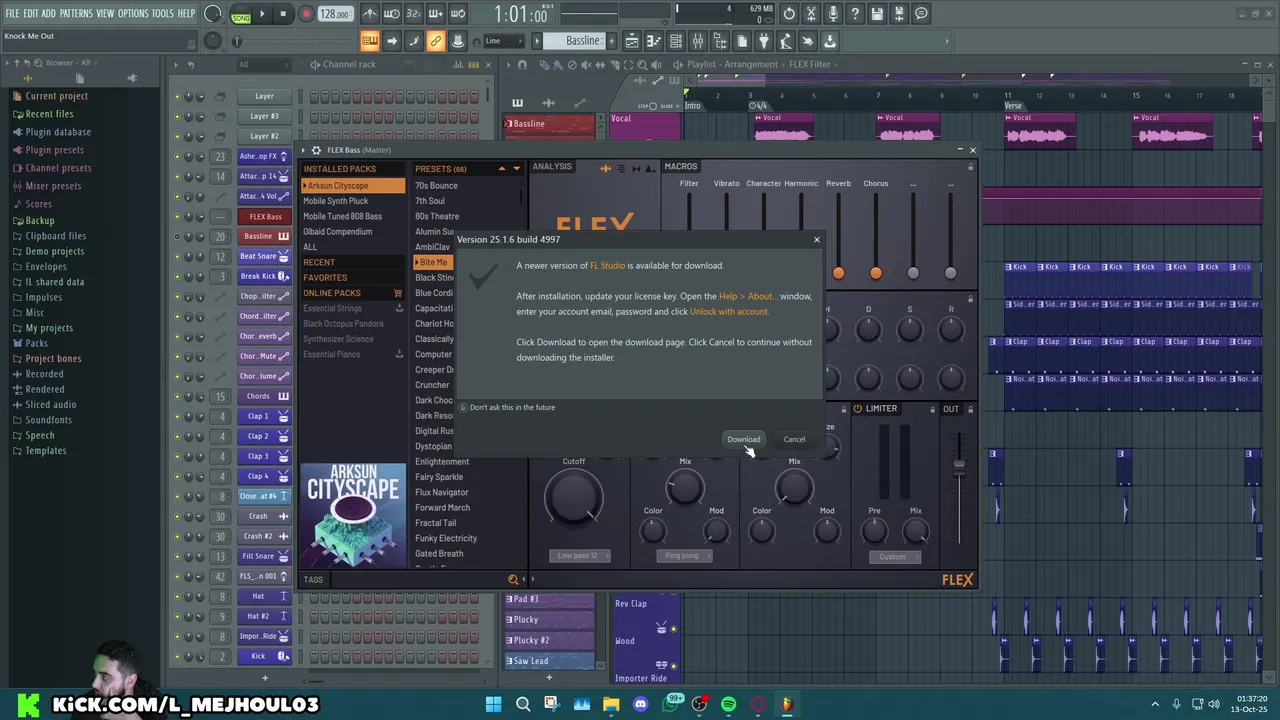
Task: Click the undo history icon
Action: [x=789, y=14]
